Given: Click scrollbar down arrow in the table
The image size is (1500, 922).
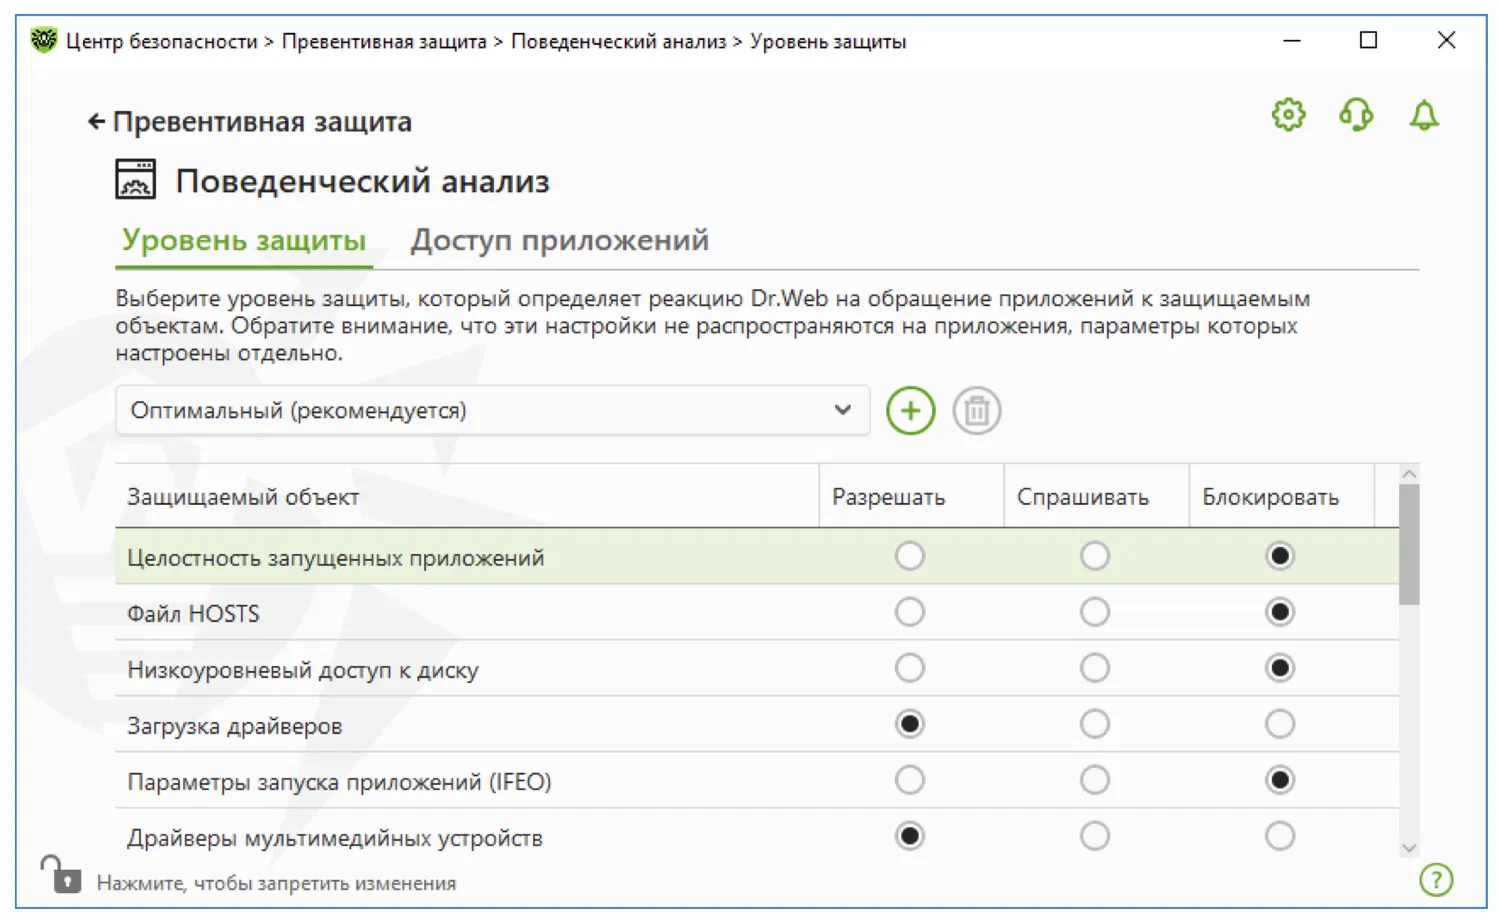Looking at the screenshot, I should 1409,848.
